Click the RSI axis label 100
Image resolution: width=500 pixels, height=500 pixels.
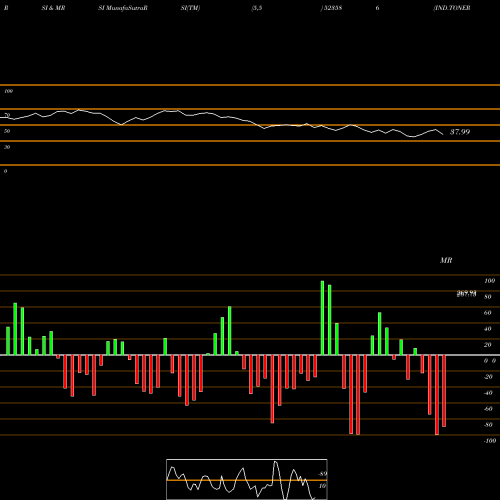point(8,91)
